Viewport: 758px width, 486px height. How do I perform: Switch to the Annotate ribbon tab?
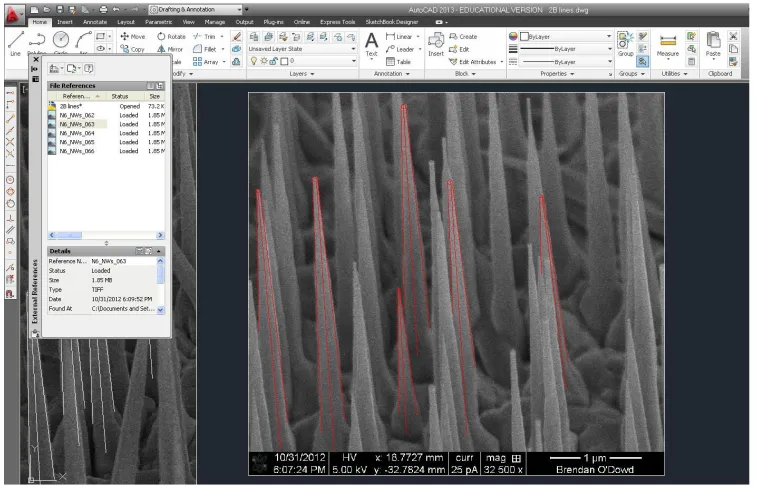pos(95,22)
